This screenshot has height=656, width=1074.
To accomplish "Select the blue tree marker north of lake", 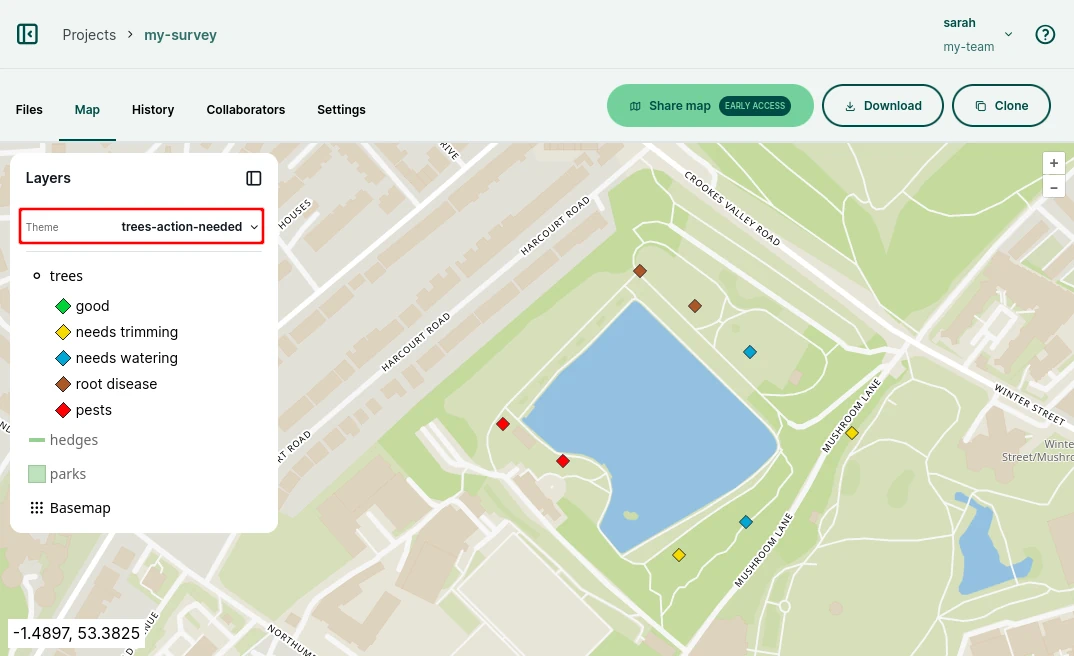I will [x=750, y=352].
